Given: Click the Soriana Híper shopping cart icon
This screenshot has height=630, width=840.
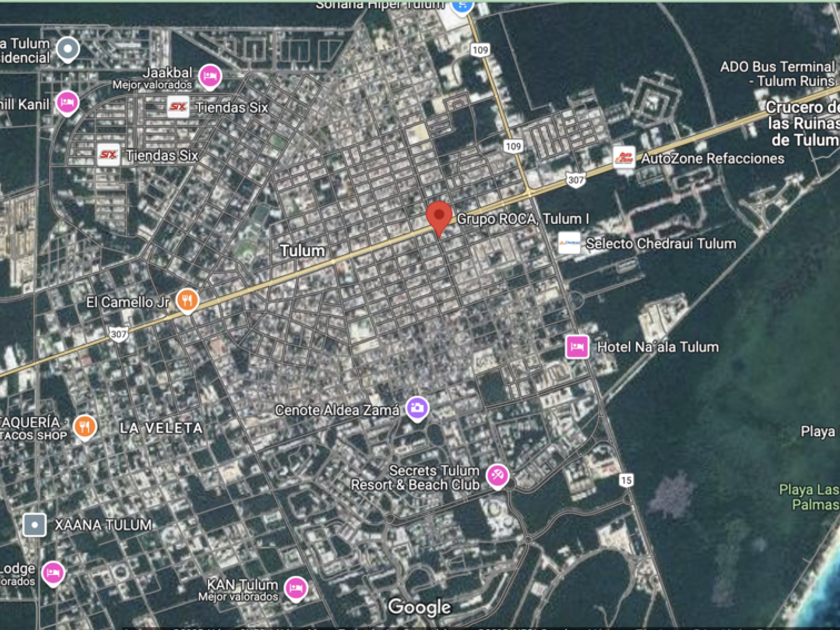Looking at the screenshot, I should 461,6.
